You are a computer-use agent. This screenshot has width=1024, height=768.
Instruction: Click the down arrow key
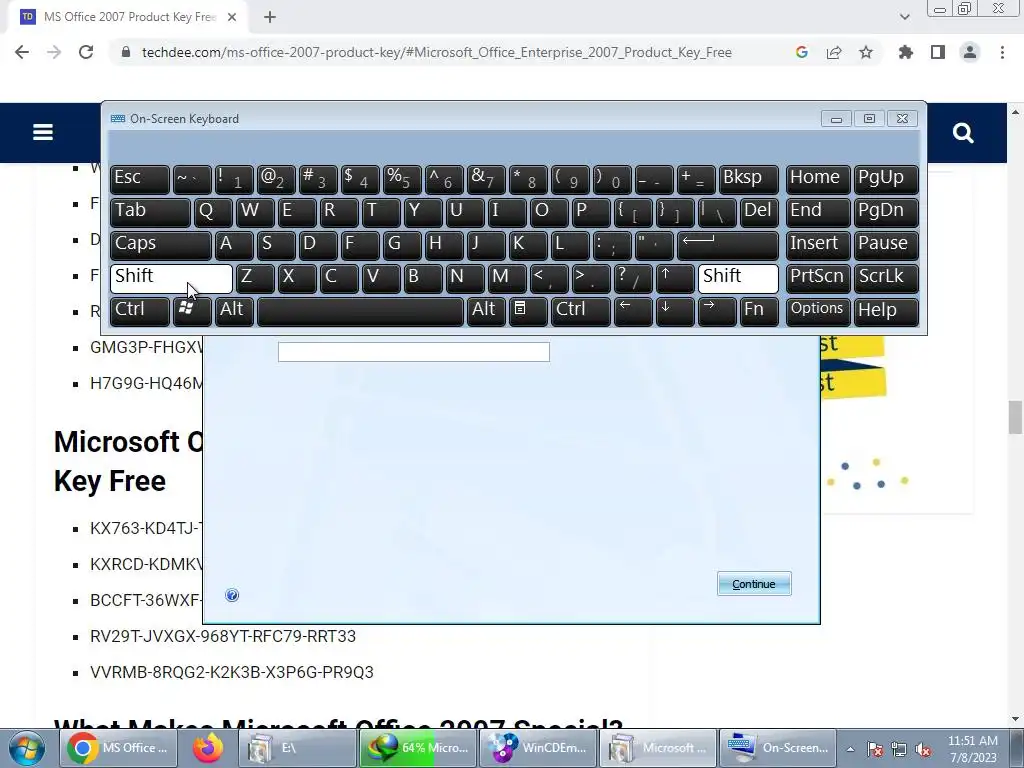coord(675,312)
